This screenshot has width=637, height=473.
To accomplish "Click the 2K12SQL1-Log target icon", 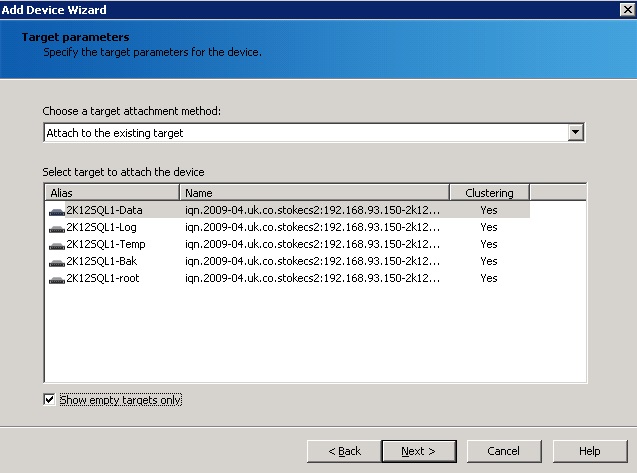I will pyautogui.click(x=56, y=228).
